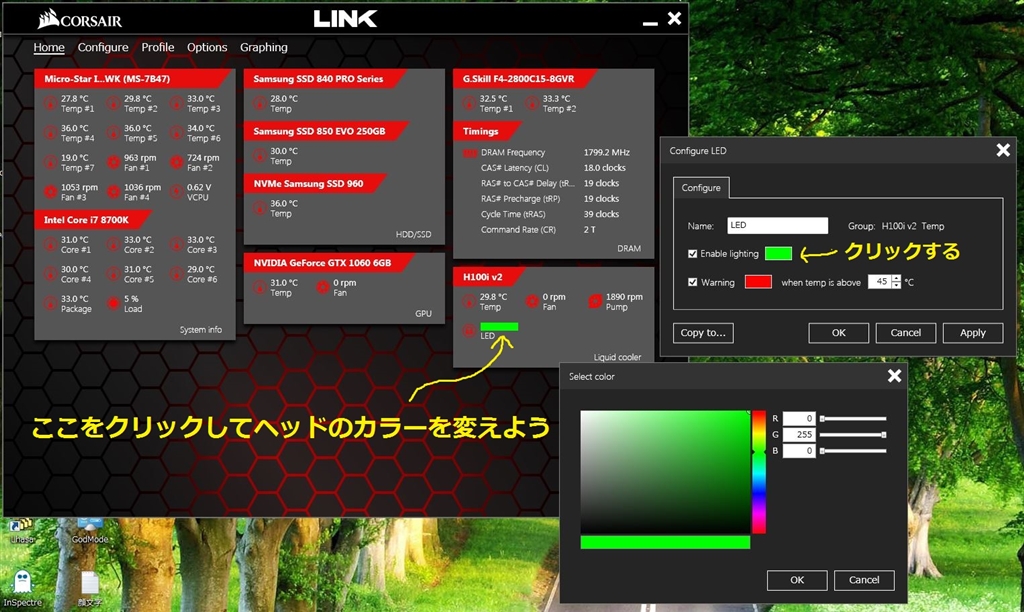Open the GodMode desktop icon
Image resolution: width=1024 pixels, height=612 pixels.
click(x=89, y=531)
